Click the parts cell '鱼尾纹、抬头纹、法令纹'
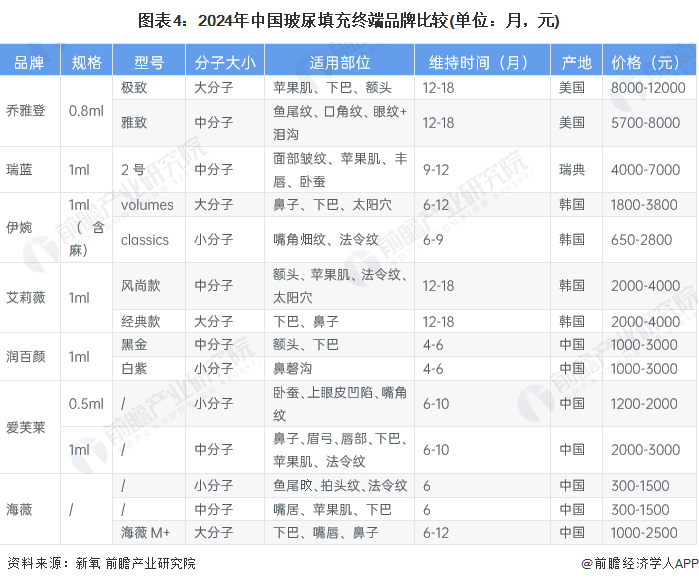 tap(340, 485)
